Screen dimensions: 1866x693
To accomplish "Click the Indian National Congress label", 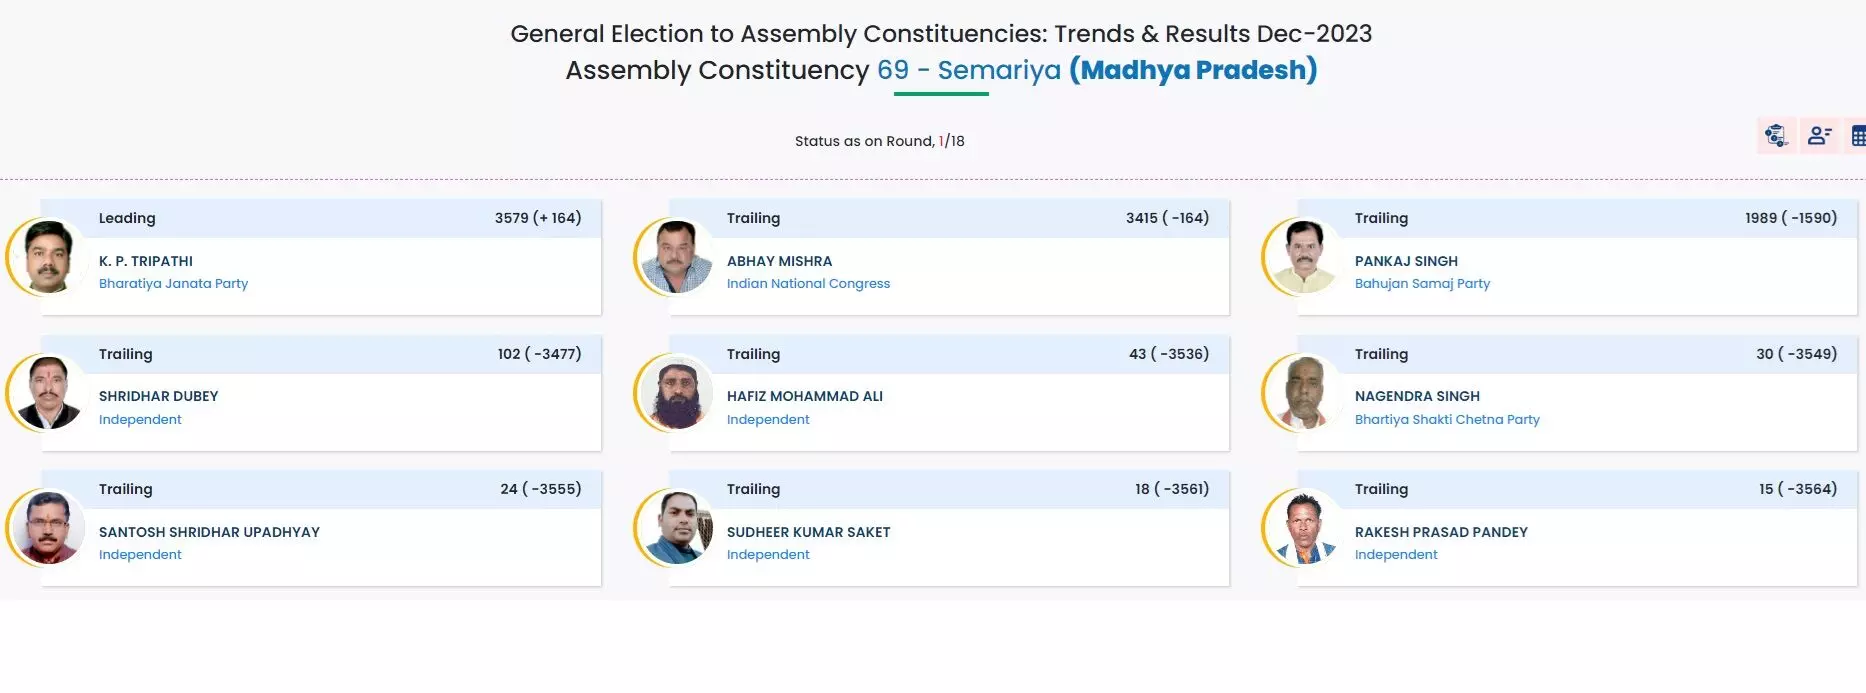I will (808, 284).
